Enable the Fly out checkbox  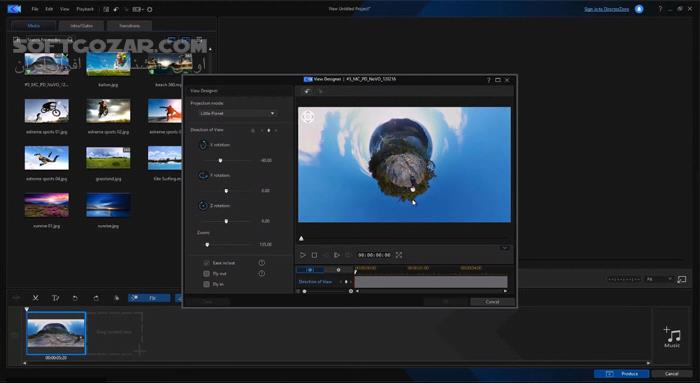coord(206,274)
